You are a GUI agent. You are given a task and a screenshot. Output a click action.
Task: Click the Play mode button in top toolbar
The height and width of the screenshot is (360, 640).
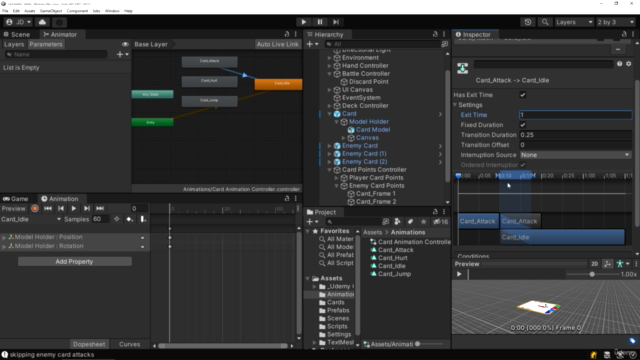[303, 22]
